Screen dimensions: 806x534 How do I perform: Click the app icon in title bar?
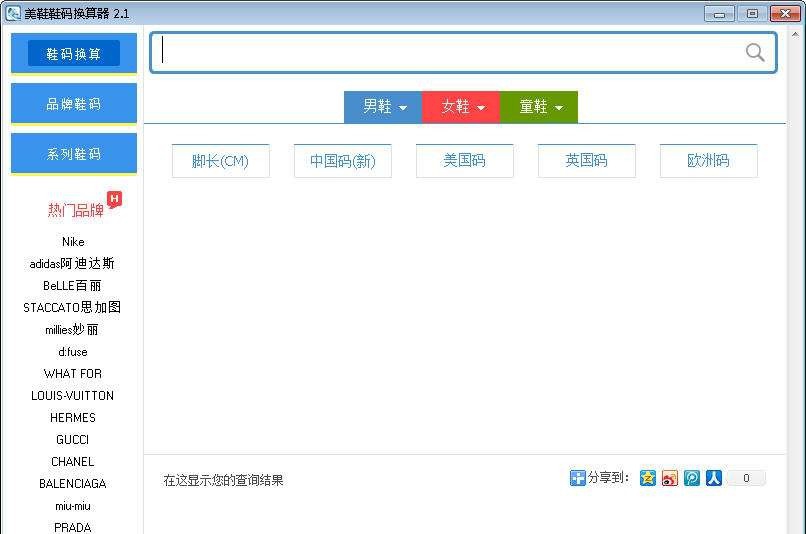coord(13,13)
